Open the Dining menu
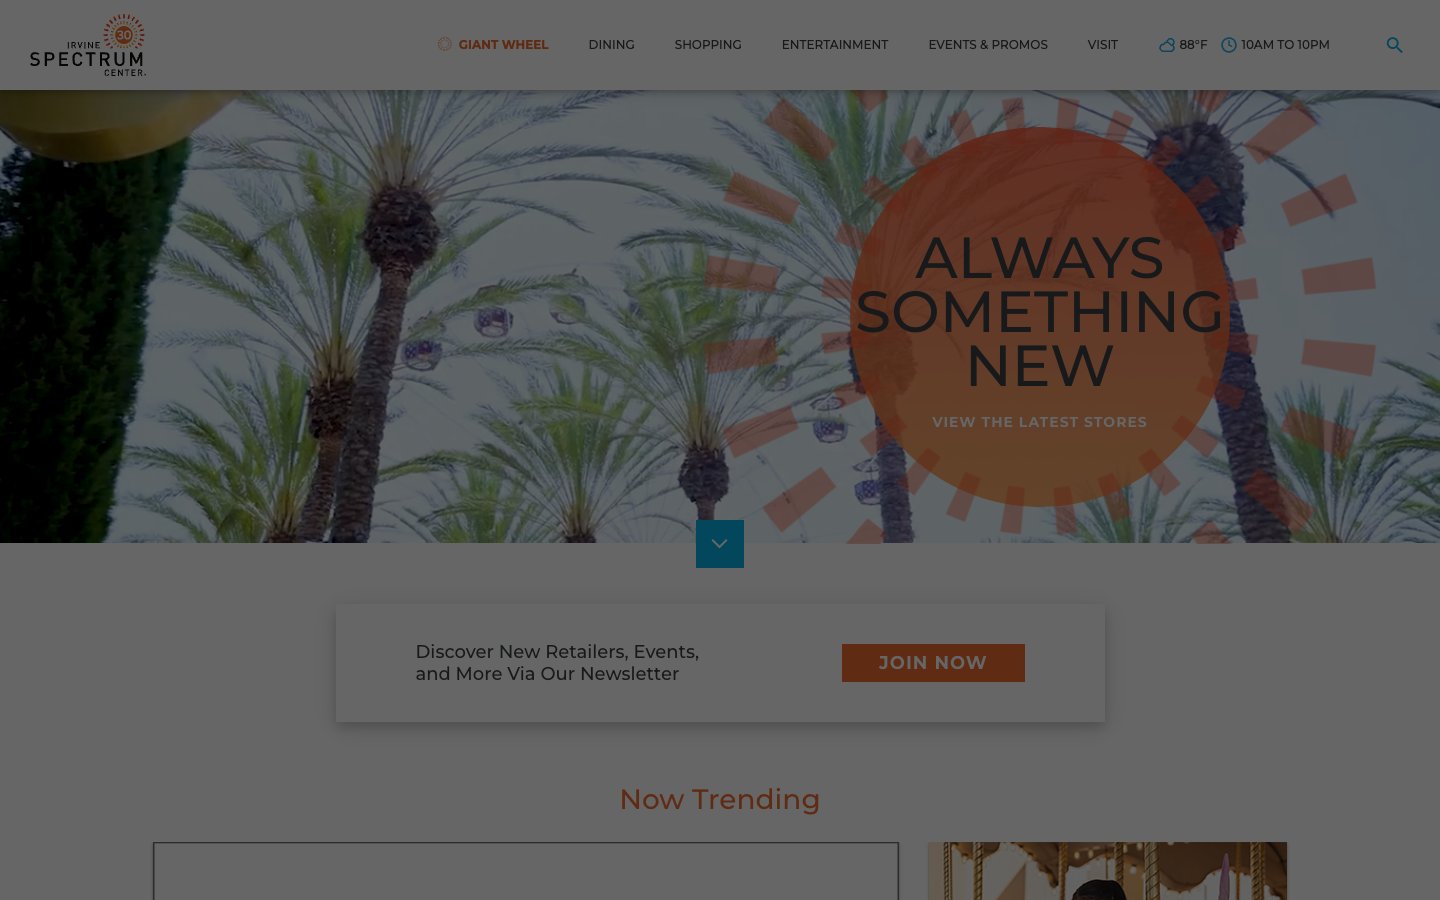The height and width of the screenshot is (900, 1440). pyautogui.click(x=611, y=45)
